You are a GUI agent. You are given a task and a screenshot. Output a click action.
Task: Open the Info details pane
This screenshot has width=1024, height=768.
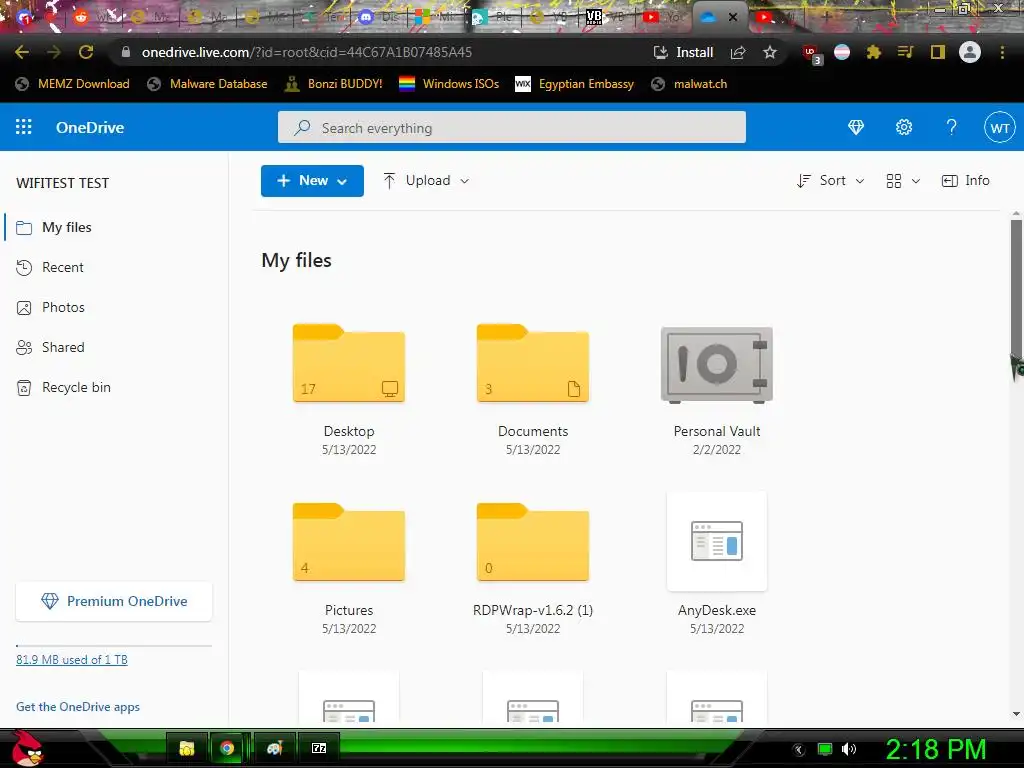965,181
